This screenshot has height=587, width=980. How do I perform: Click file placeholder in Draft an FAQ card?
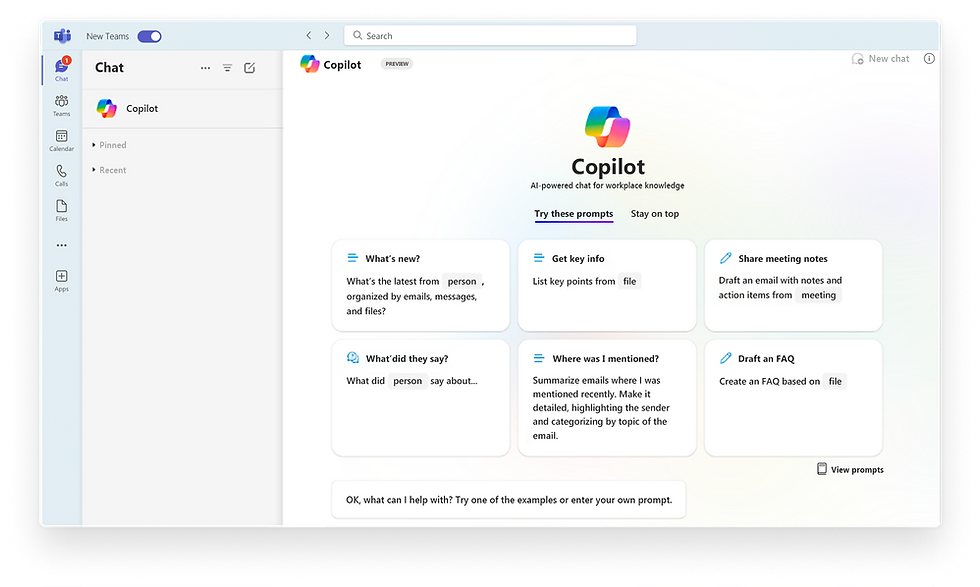(x=835, y=381)
